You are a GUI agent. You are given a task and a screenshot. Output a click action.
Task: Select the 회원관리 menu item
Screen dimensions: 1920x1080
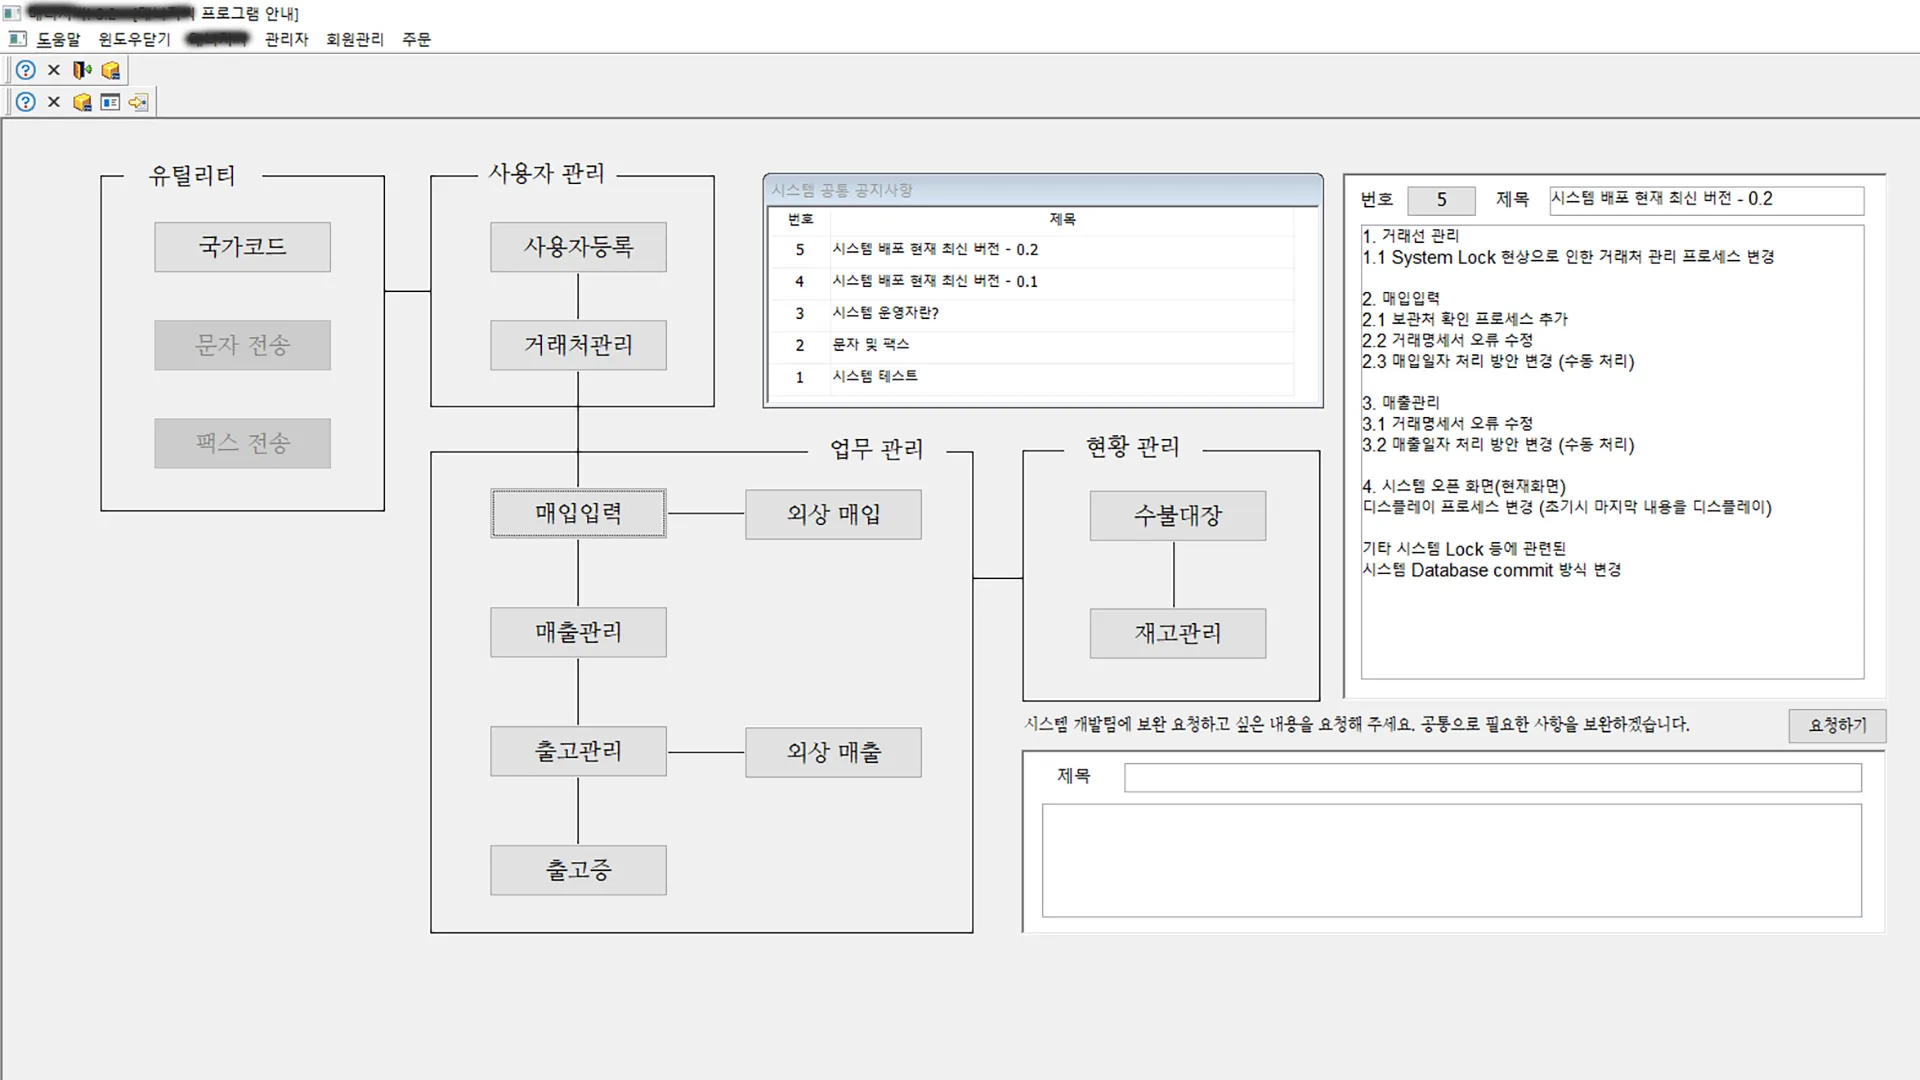pyautogui.click(x=355, y=39)
